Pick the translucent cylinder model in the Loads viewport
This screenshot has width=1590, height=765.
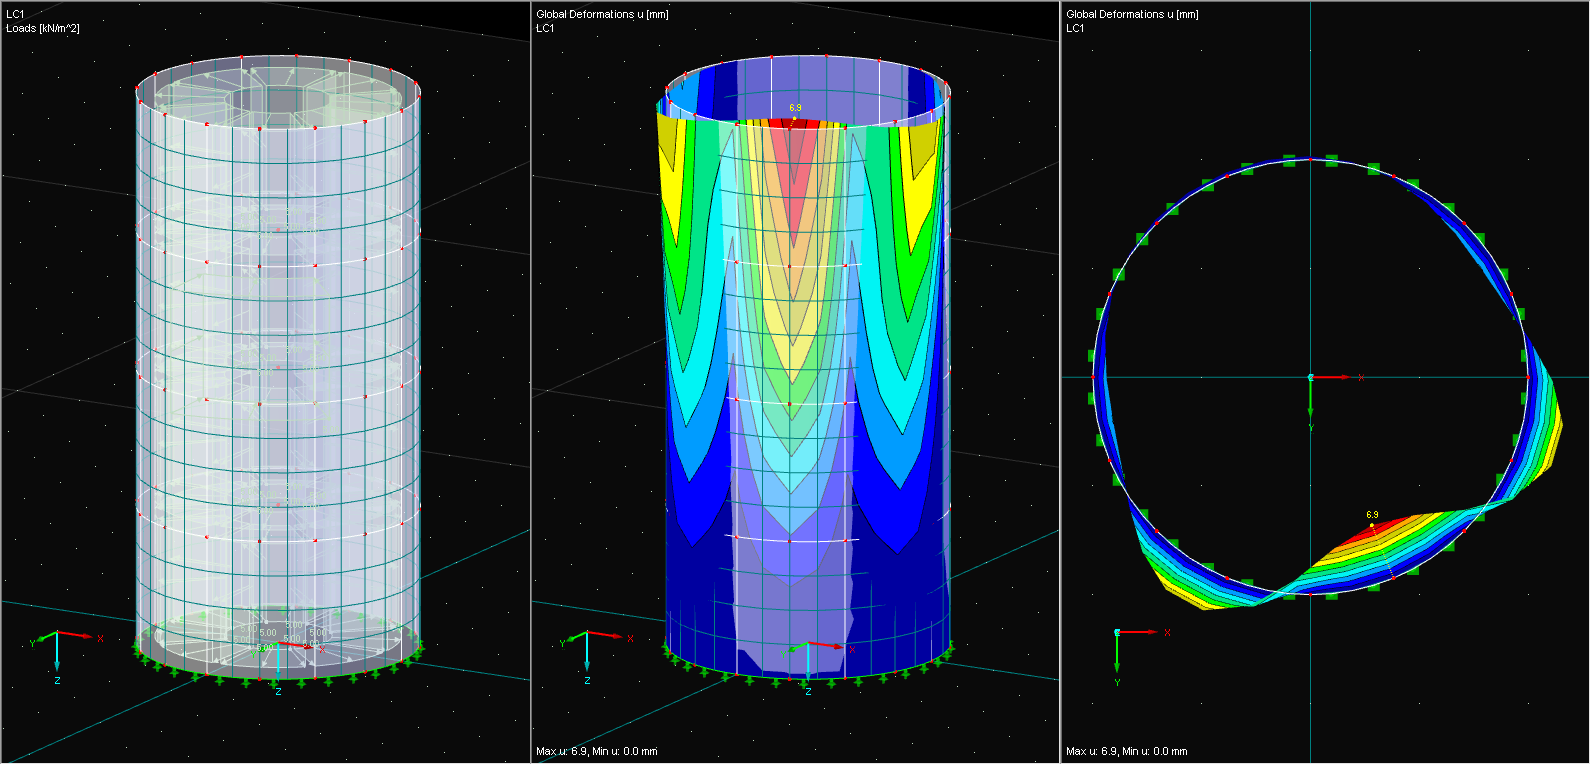pos(278,370)
